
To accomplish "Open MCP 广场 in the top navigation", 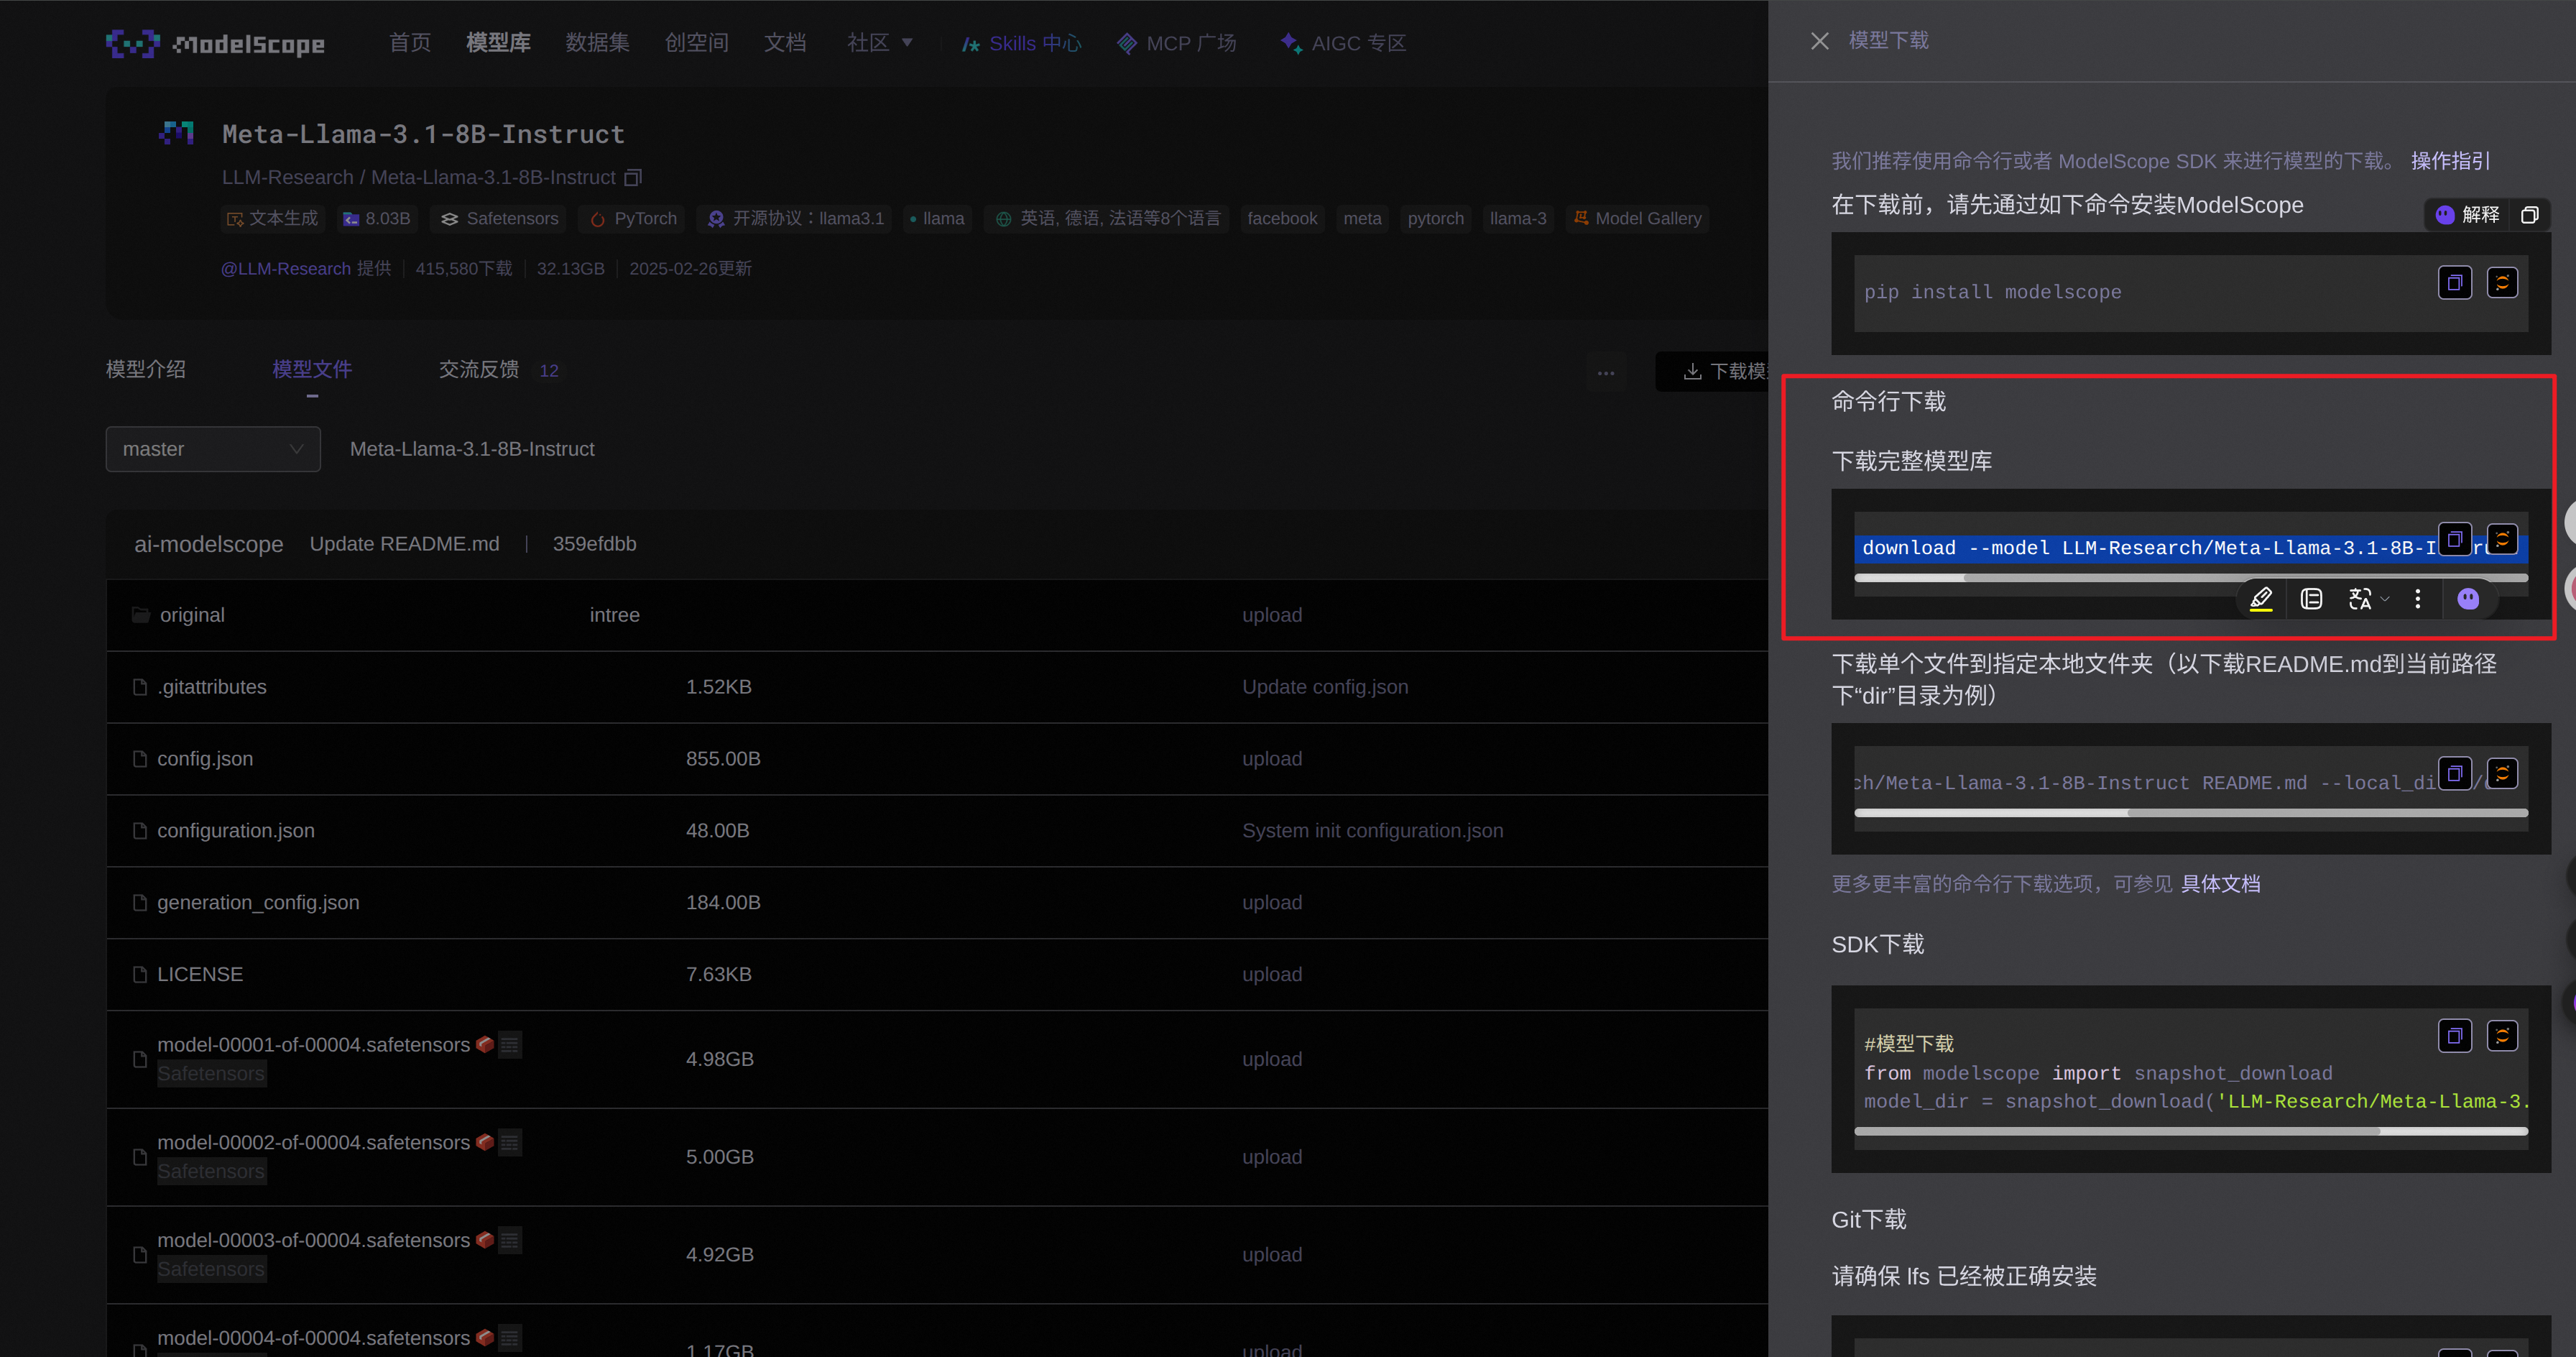I will click(x=1177, y=43).
